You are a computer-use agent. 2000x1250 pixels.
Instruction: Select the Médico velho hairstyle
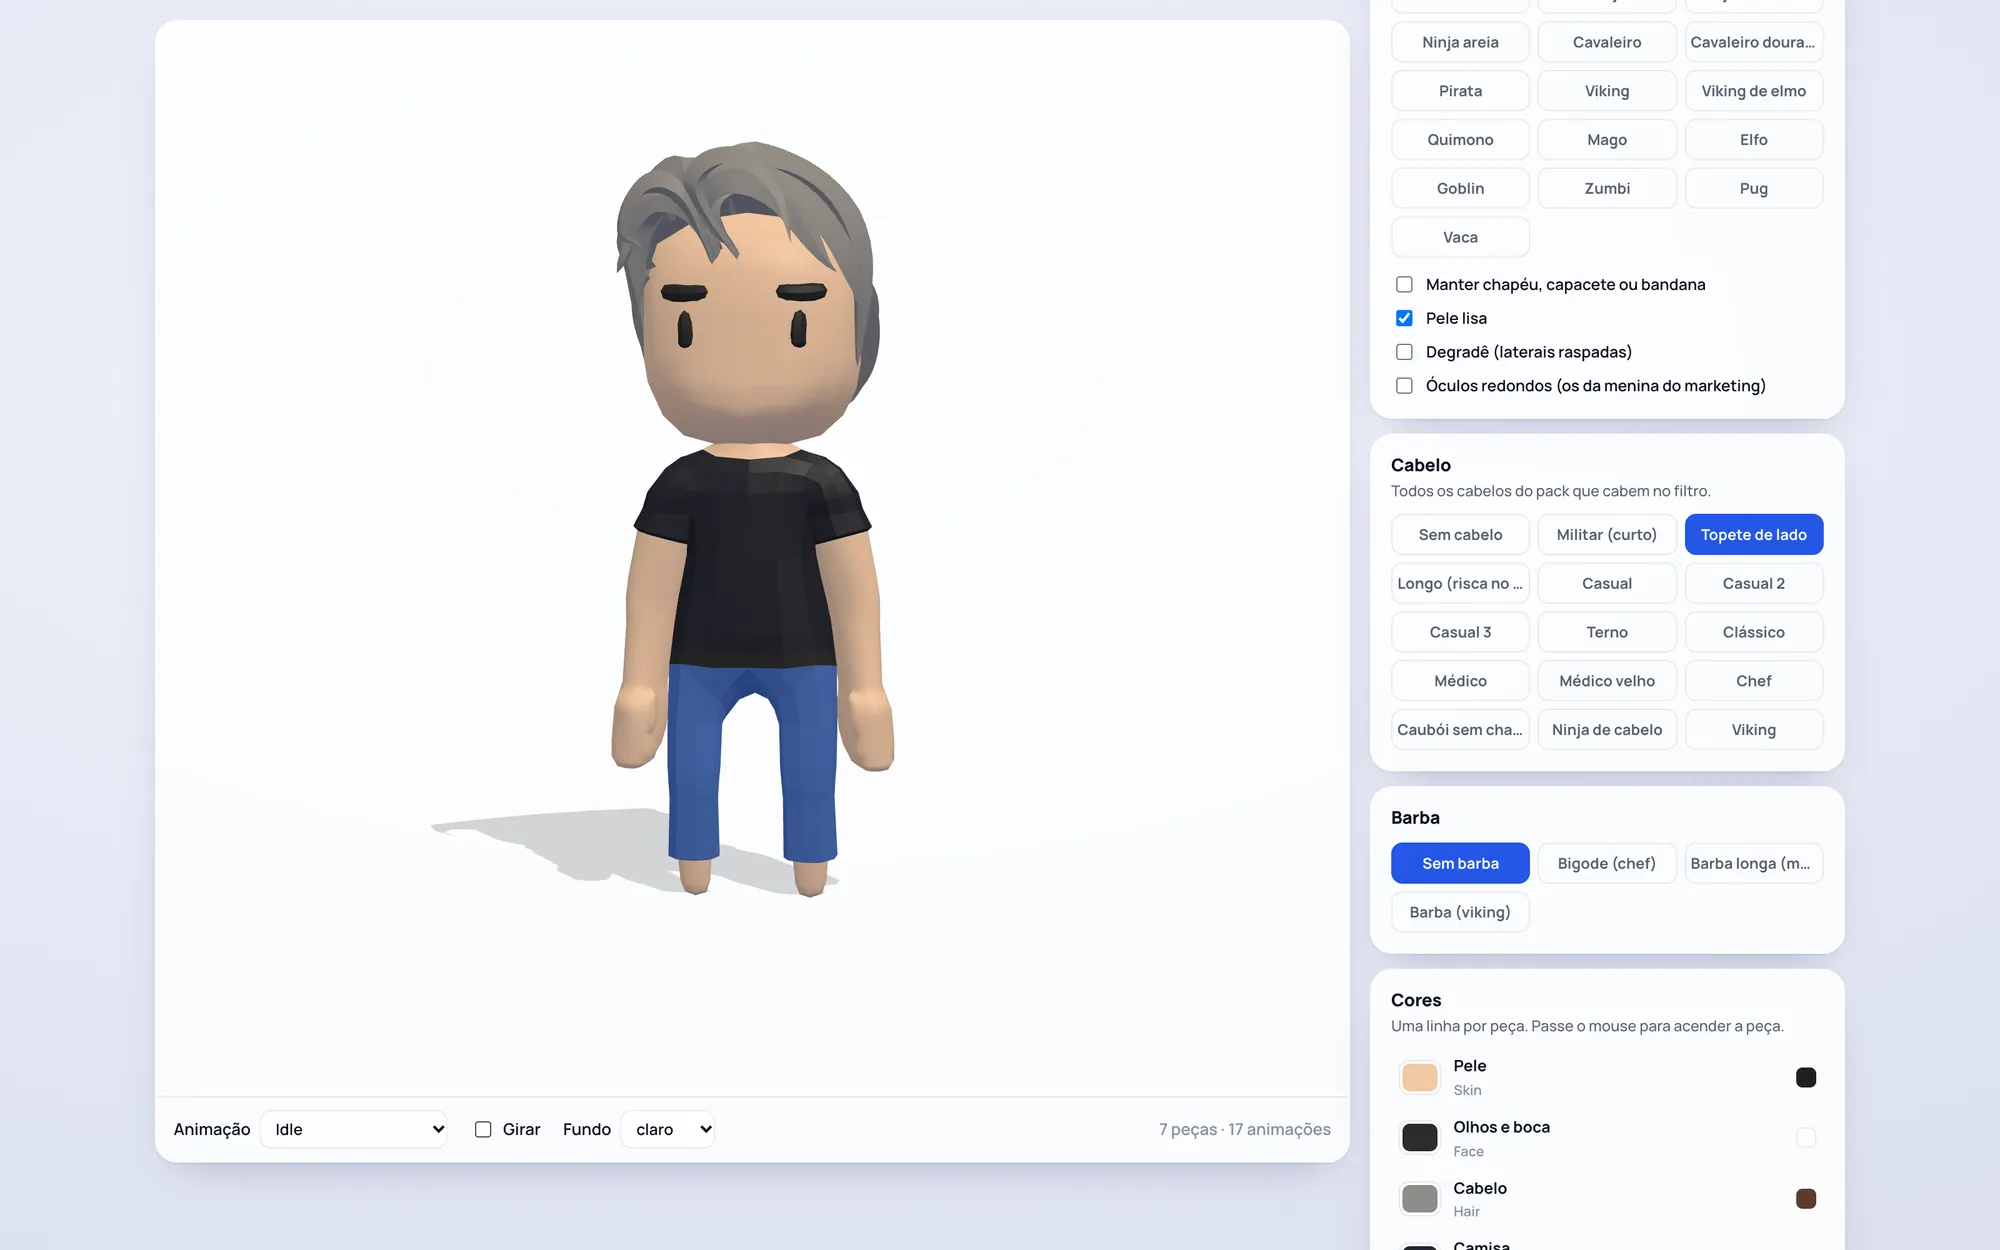[1607, 681]
